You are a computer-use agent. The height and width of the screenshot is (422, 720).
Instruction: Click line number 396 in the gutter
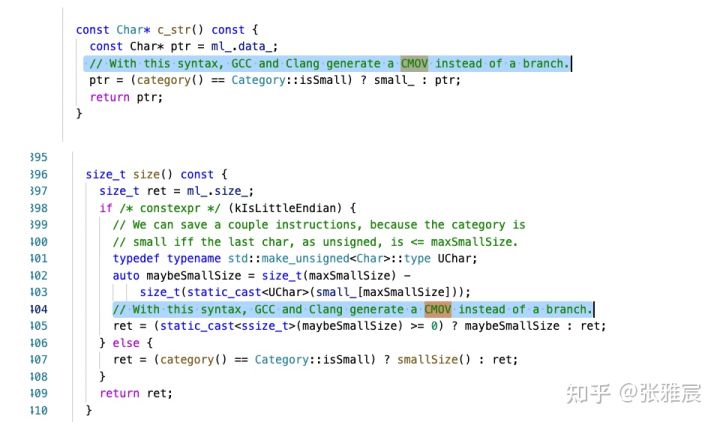tap(38, 174)
